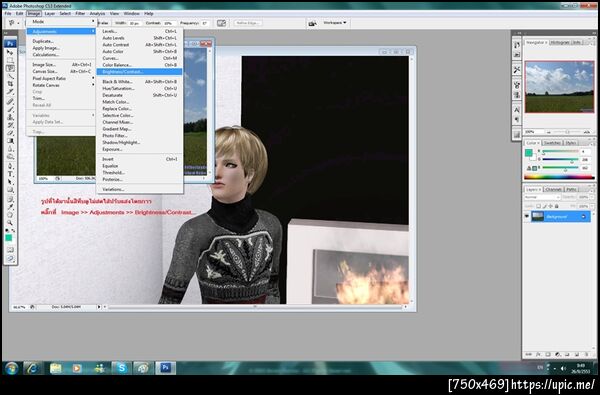Choose Levels from Adjustments submenu
Image resolution: width=600 pixels, height=395 pixels.
139,31
